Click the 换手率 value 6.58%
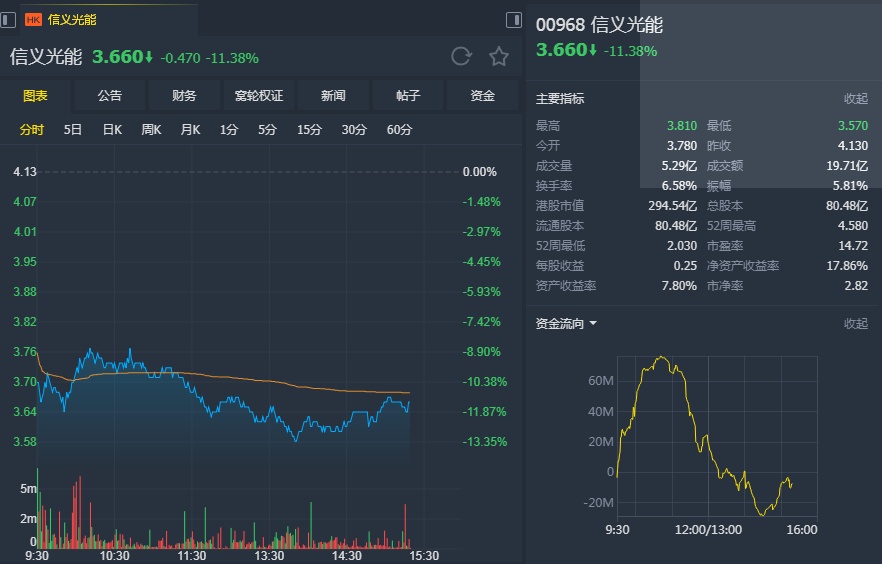882x564 pixels. (x=679, y=186)
